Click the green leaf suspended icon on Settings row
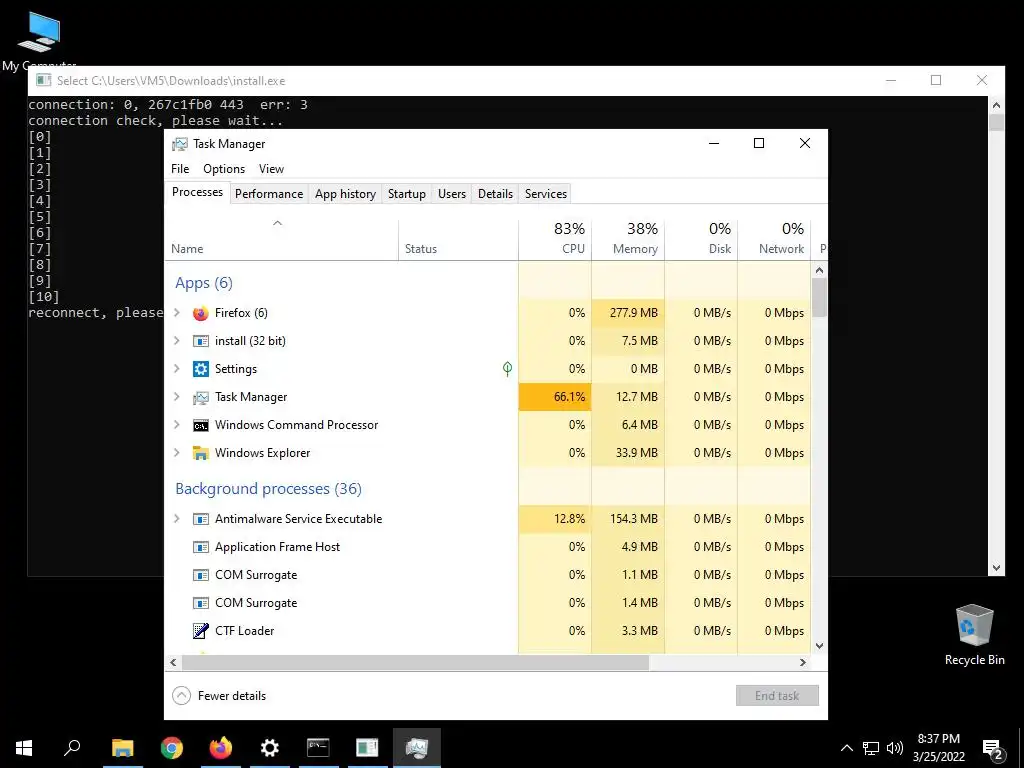The width and height of the screenshot is (1024, 768). coord(507,369)
